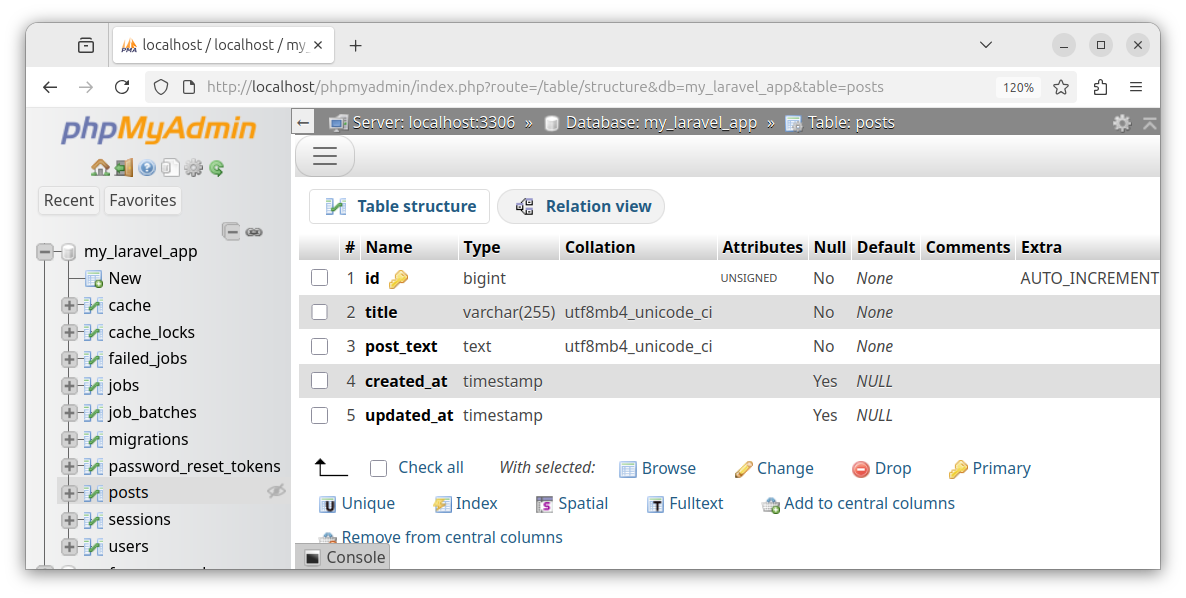The image size is (1186, 598).
Task: Tick the checkbox for post_text column
Action: point(320,346)
